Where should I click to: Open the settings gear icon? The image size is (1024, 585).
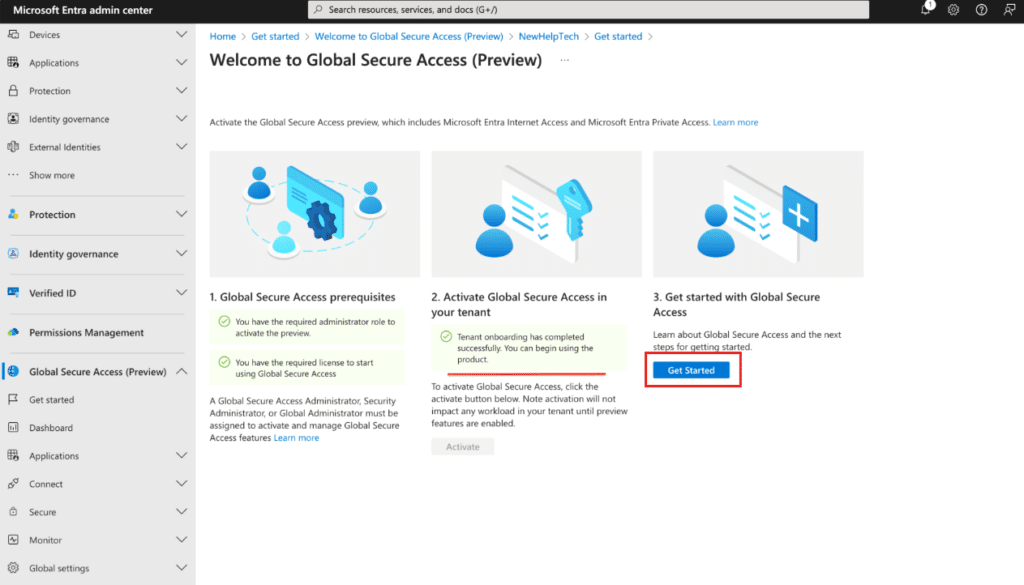953,10
